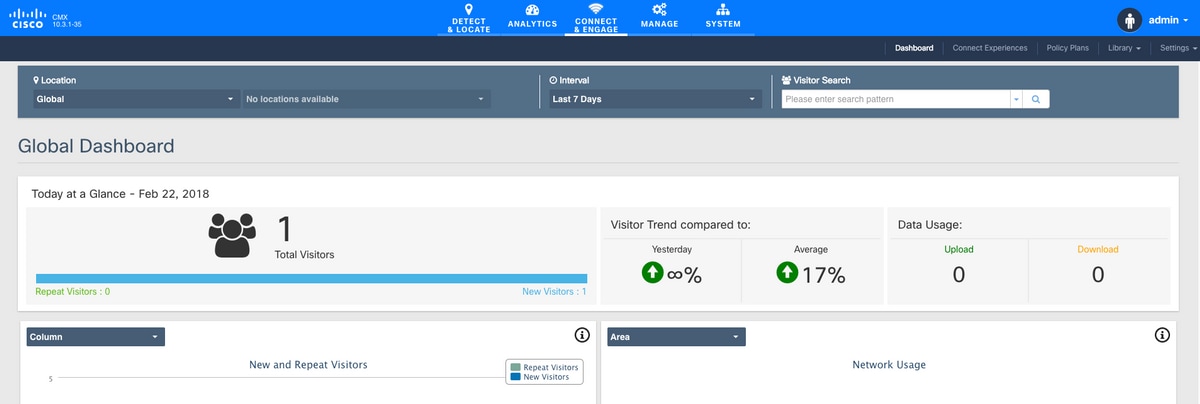
Task: Open the Connect & Engage module
Action: (596, 18)
